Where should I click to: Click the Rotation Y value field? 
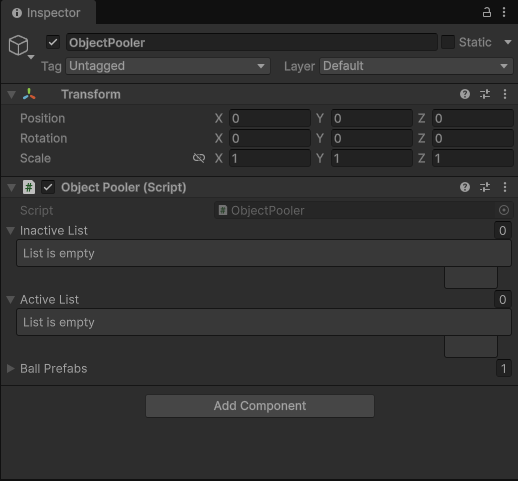pos(372,138)
